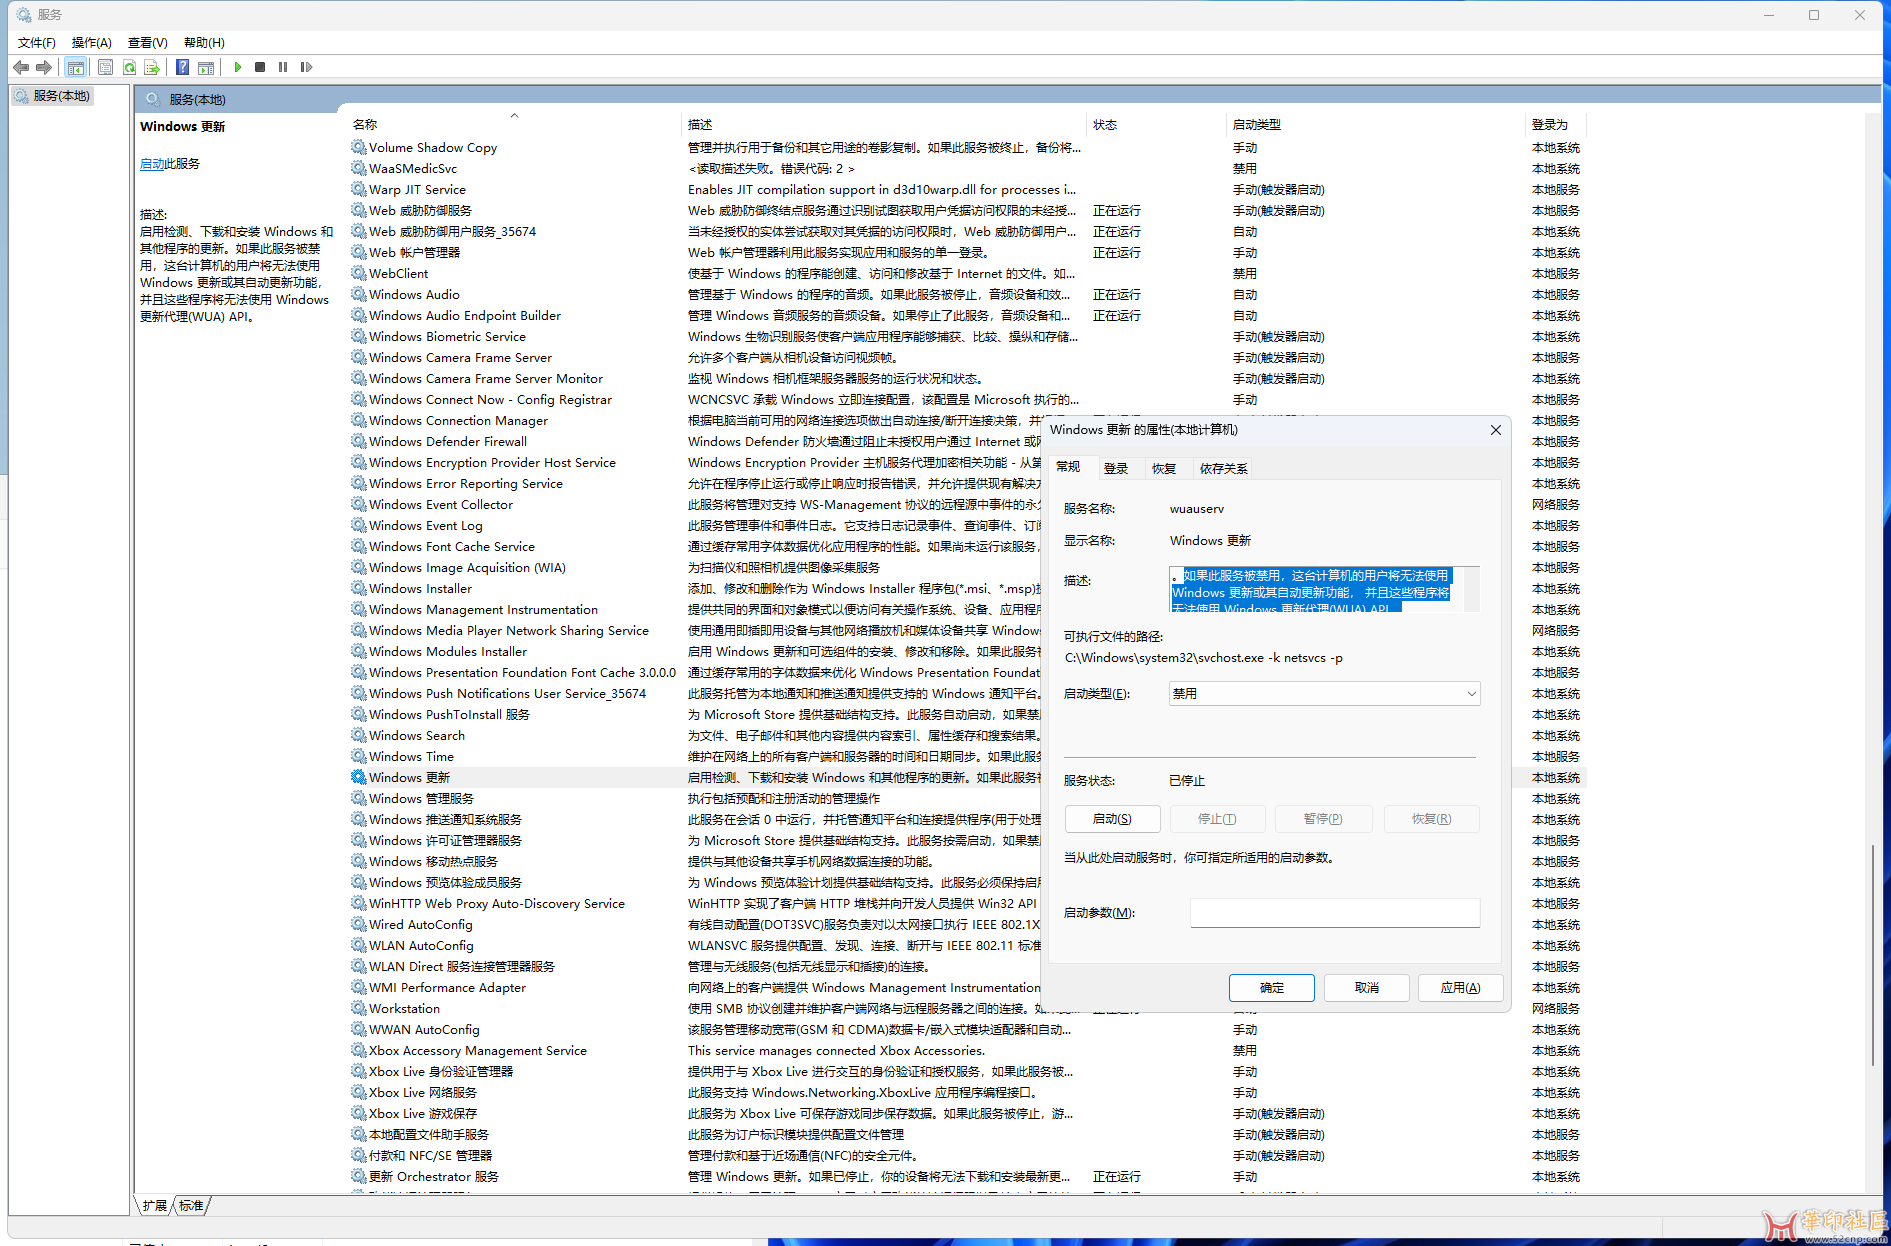The width and height of the screenshot is (1891, 1246).
Task: Sort services by the 登录为 column header
Action: [1556, 124]
